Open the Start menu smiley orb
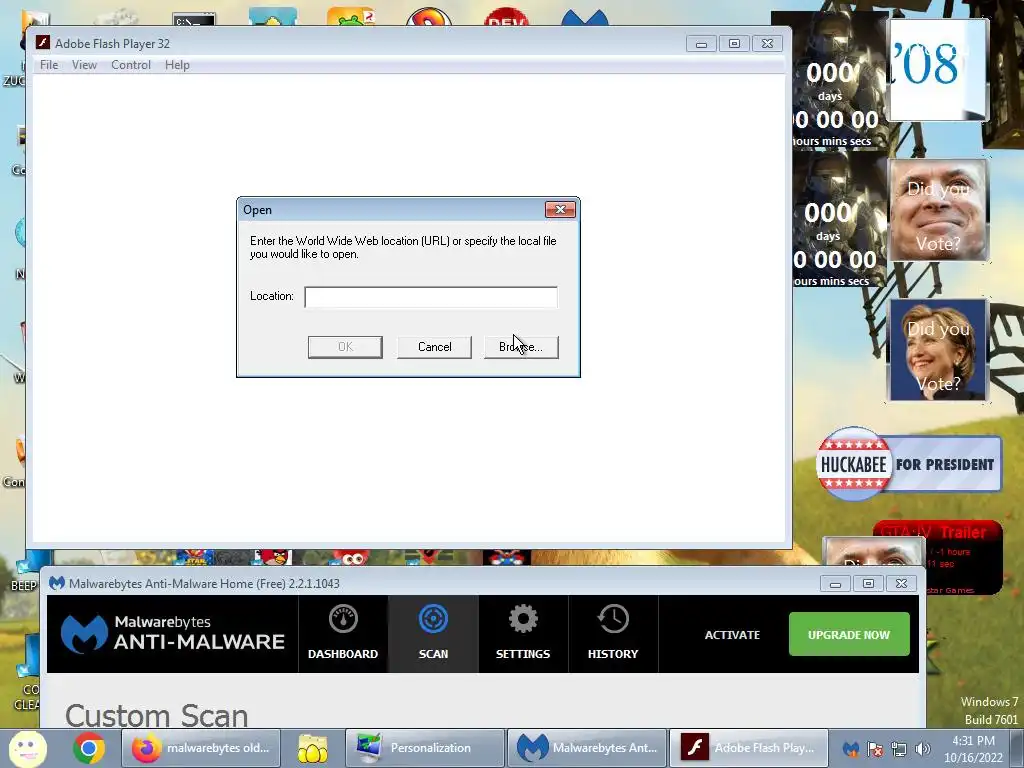Image resolution: width=1024 pixels, height=768 pixels. click(x=28, y=748)
